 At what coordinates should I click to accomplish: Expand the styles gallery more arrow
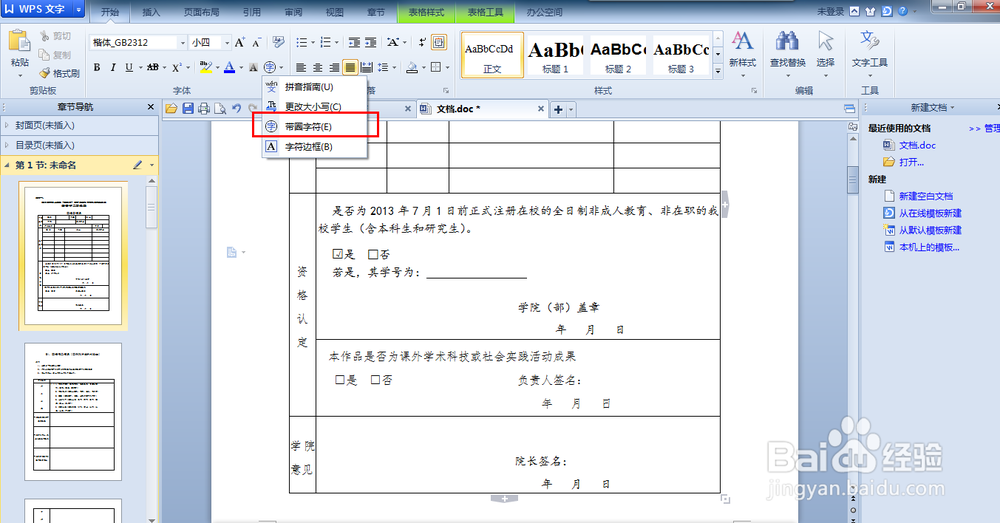point(717,71)
